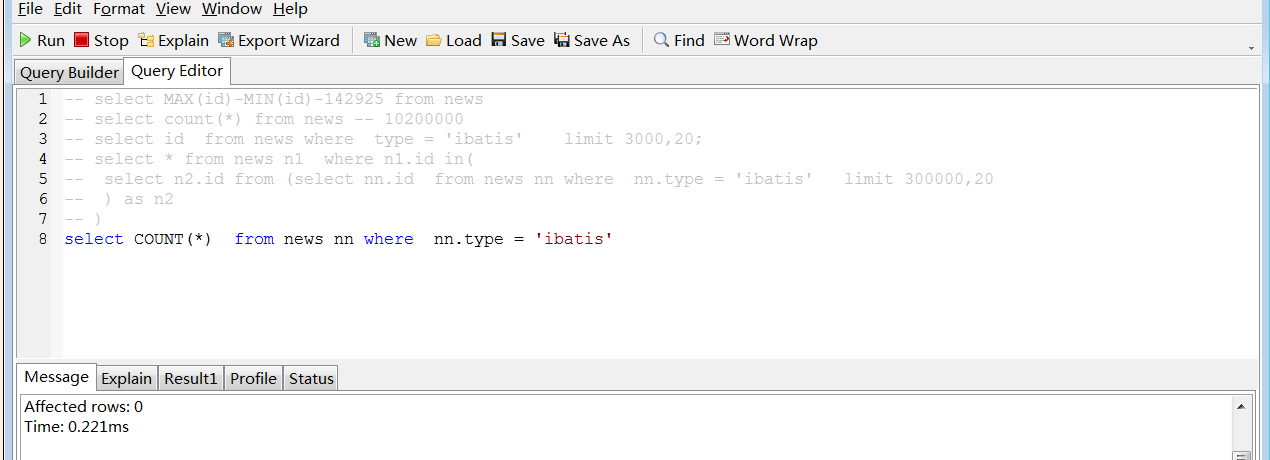Load a query file
The image size is (1270, 460).
pyautogui.click(x=453, y=41)
